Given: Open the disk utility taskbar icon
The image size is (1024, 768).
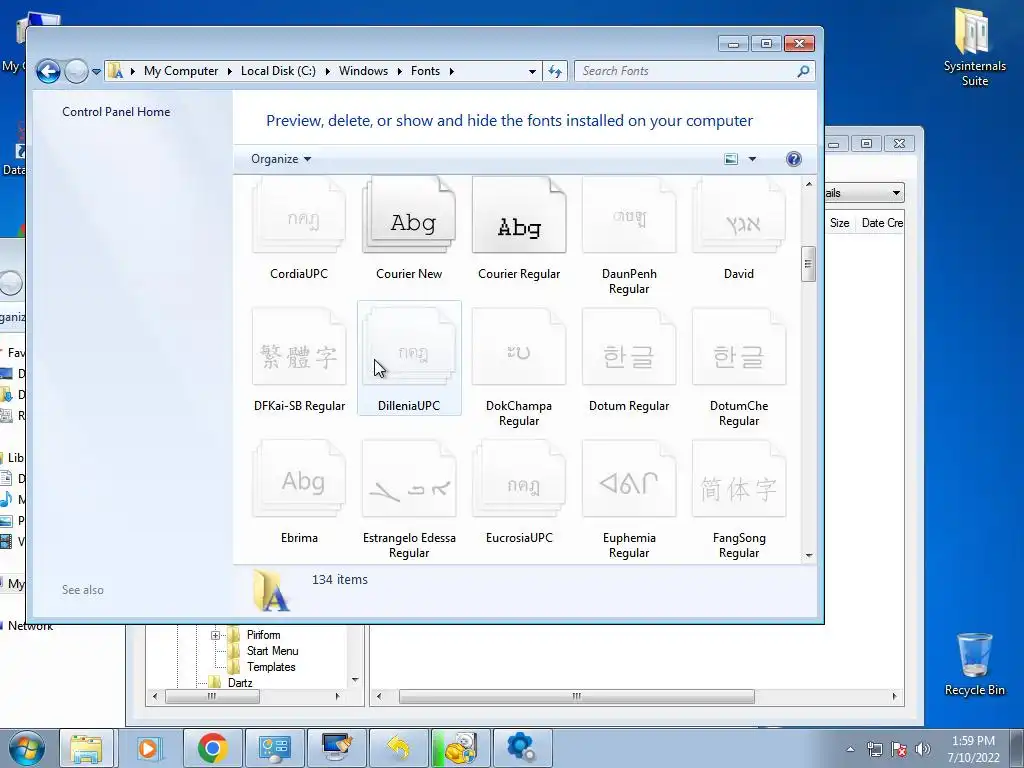Looking at the screenshot, I should point(460,748).
